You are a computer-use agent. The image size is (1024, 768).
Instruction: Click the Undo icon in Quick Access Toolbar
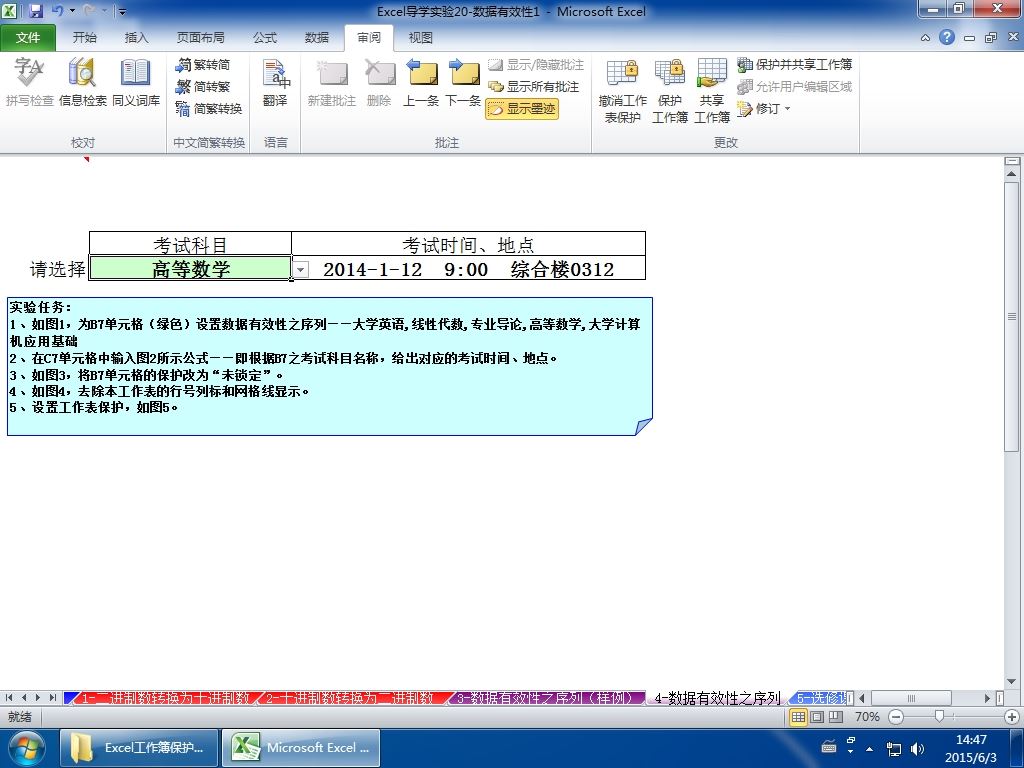point(57,11)
